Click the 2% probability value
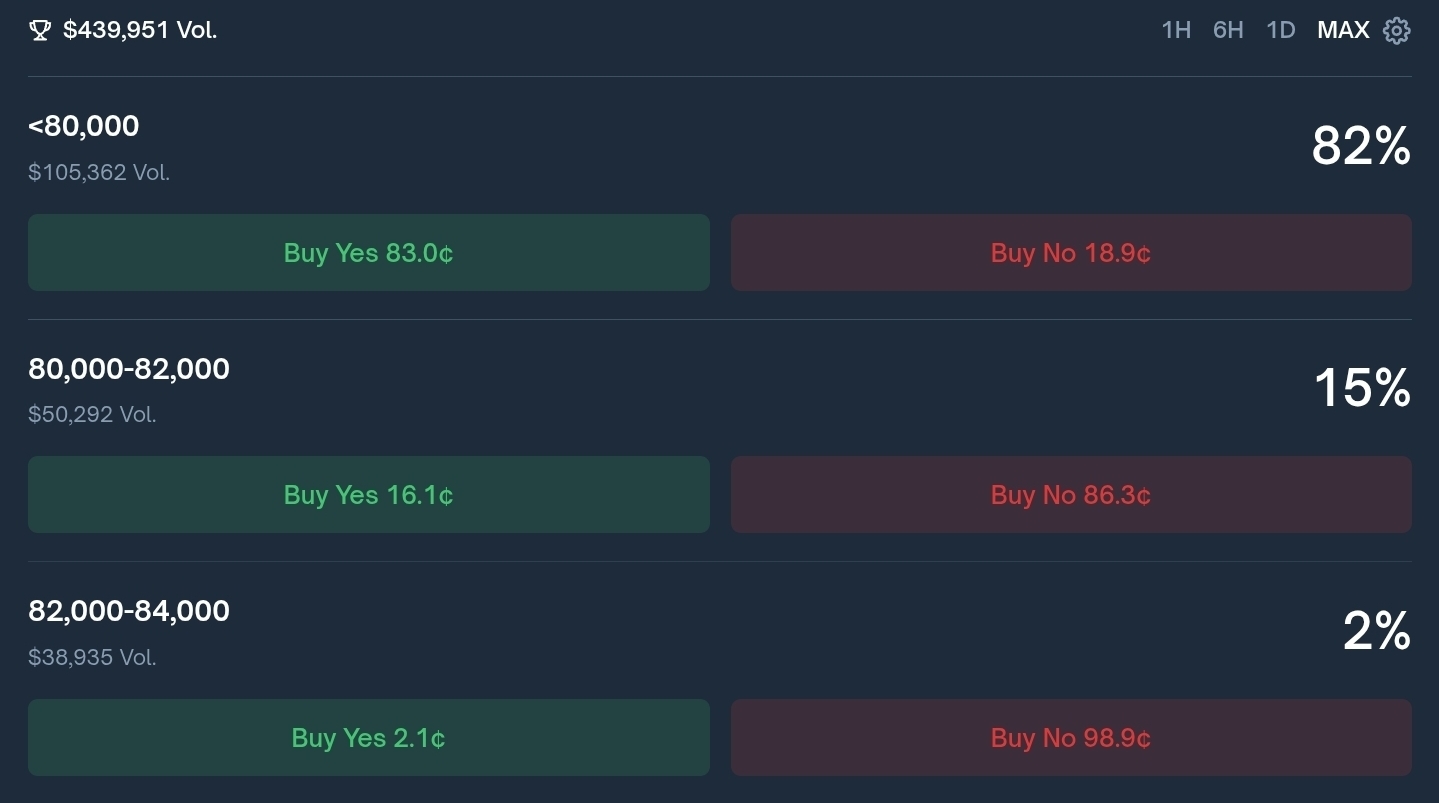 tap(1377, 632)
